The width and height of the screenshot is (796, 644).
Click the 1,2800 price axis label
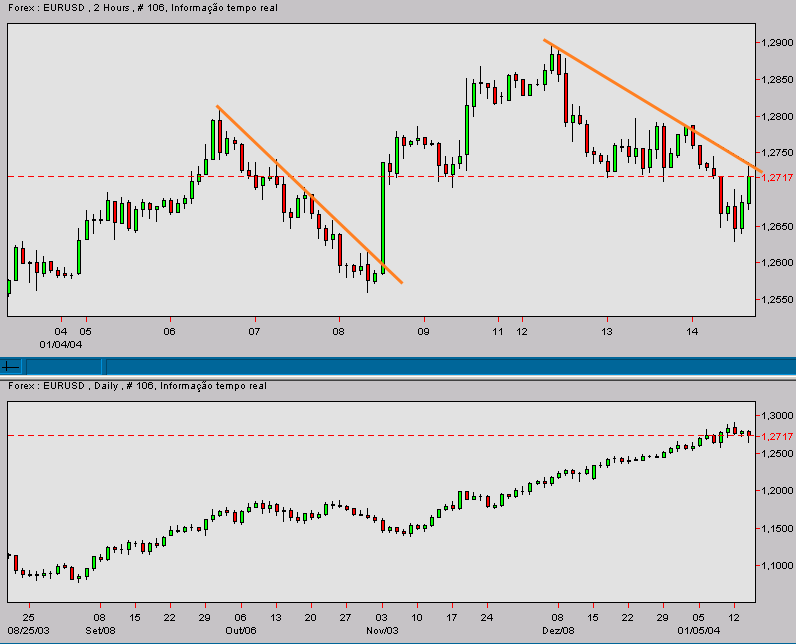777,117
